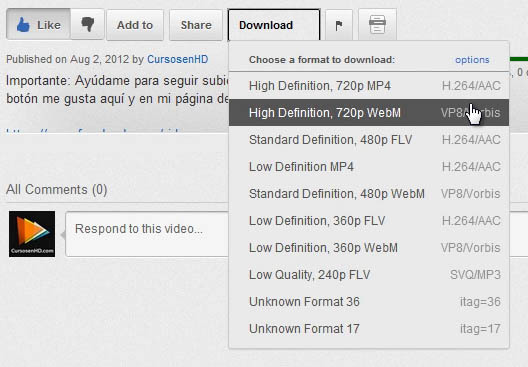The width and height of the screenshot is (528, 367).
Task: Click the flag report icon
Action: click(339, 25)
